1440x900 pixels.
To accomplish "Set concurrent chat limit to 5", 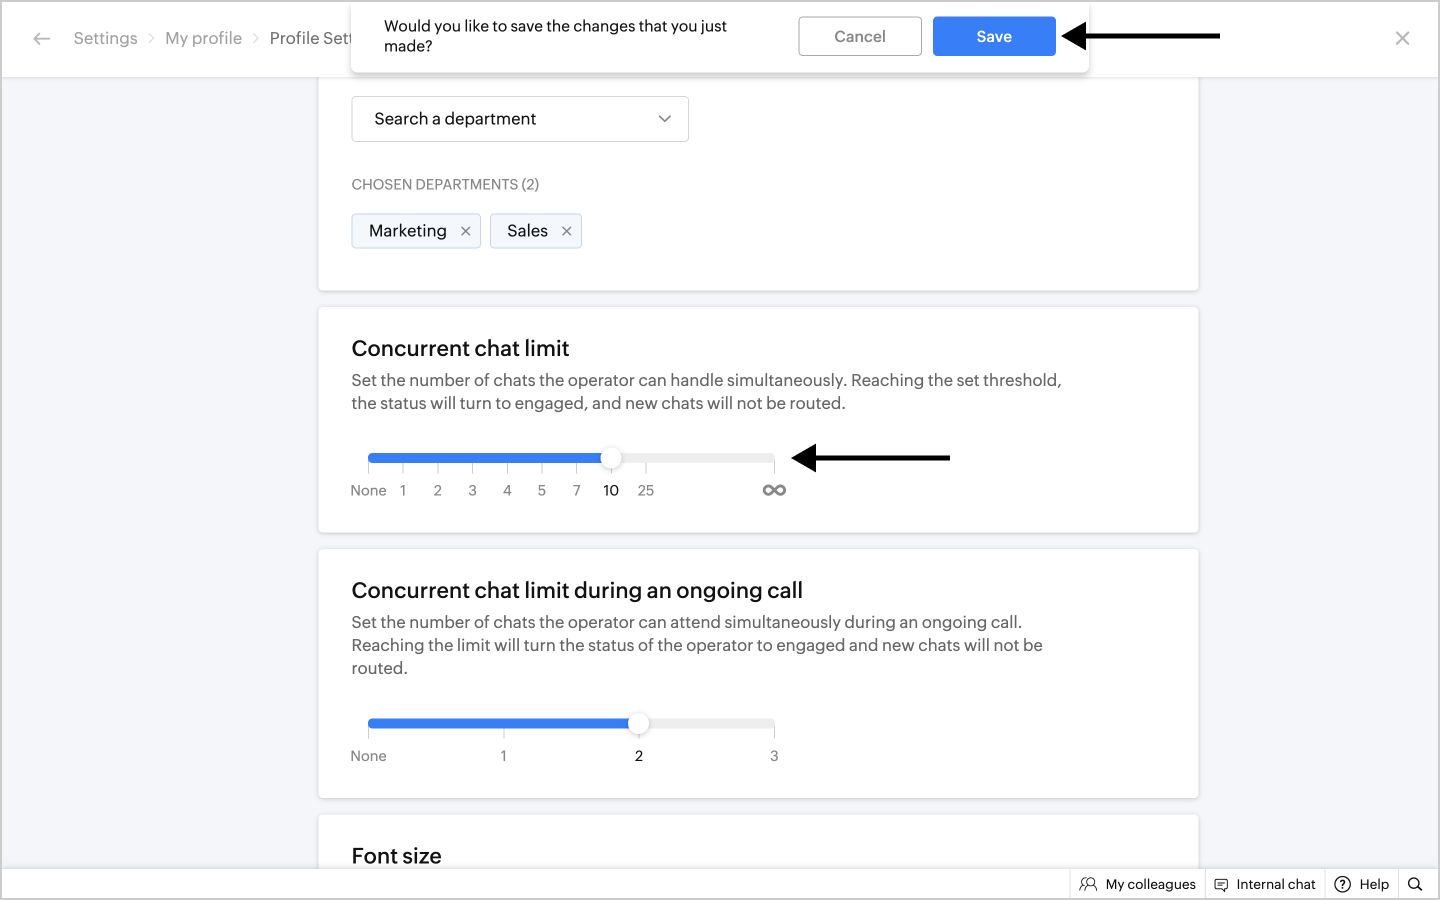I will (x=542, y=459).
